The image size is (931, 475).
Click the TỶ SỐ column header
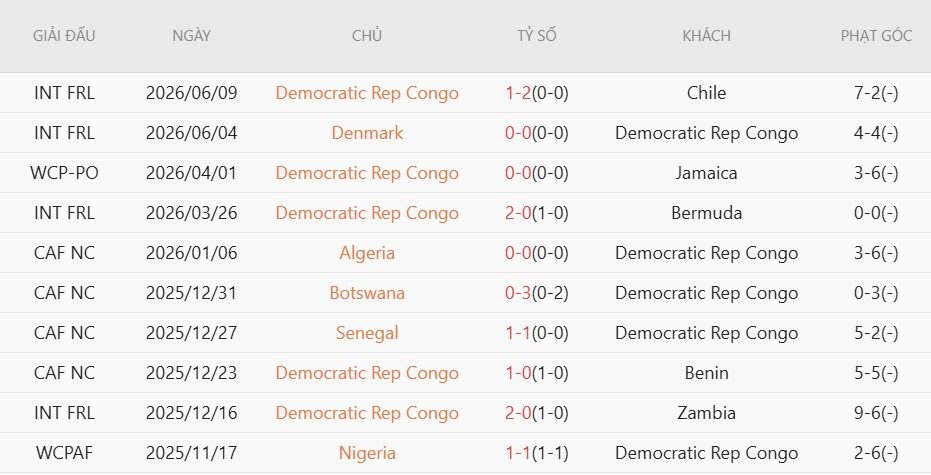tap(537, 36)
